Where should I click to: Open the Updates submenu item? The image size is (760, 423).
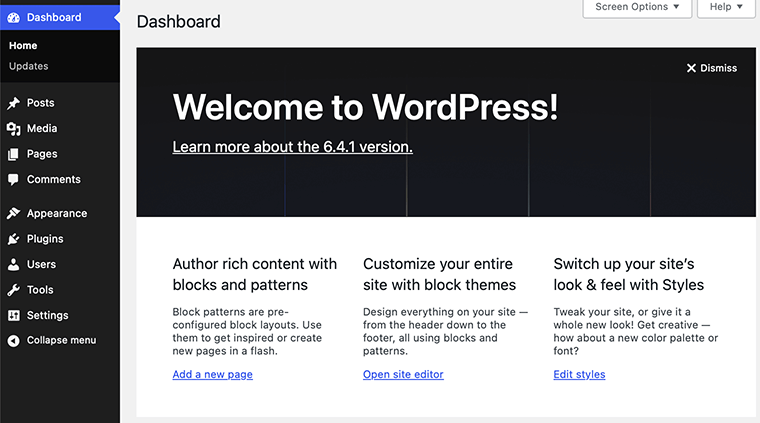(29, 66)
